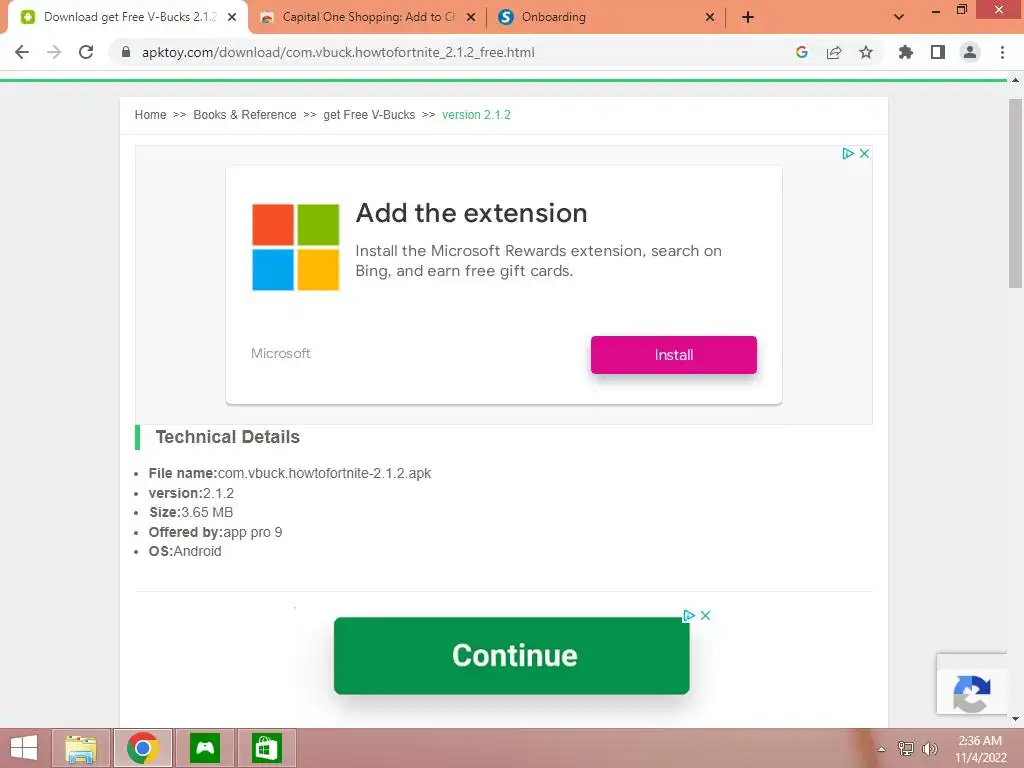Image resolution: width=1024 pixels, height=768 pixels.
Task: Close the V-Bucks download tab
Action: point(232,17)
